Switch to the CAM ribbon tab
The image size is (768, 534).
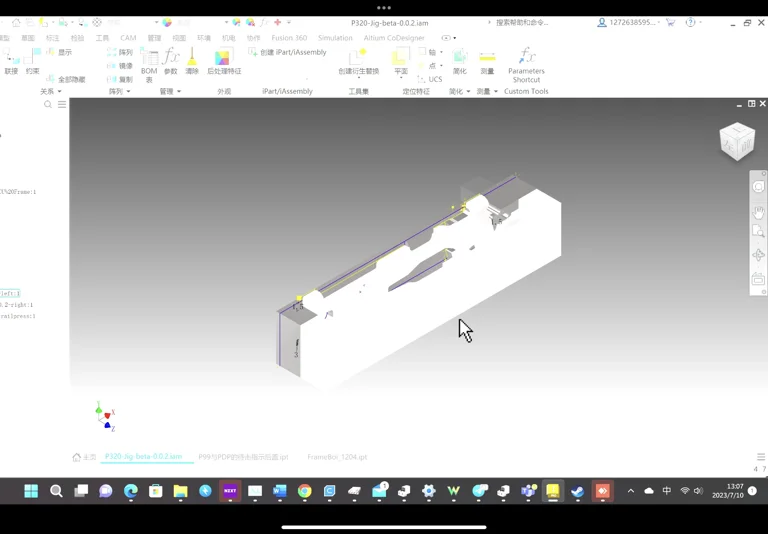coord(128,38)
